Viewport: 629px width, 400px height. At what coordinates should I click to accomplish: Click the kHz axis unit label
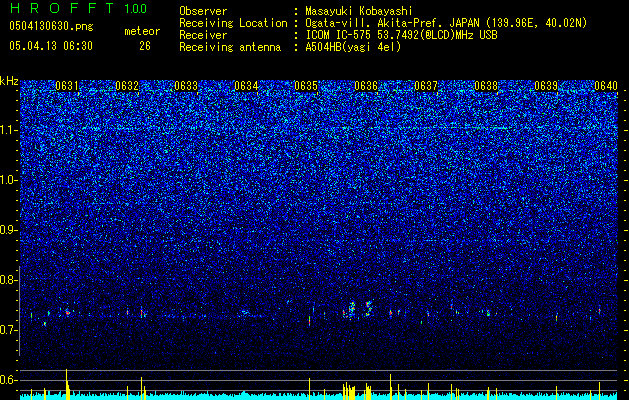coord(9,81)
